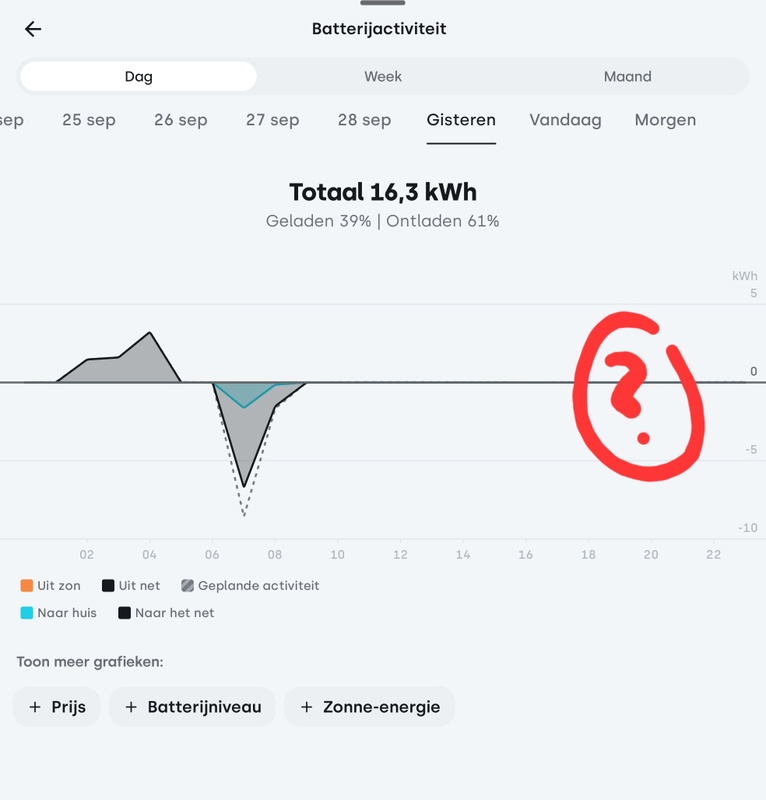
Task: Switch to the Maand view
Action: coord(627,76)
